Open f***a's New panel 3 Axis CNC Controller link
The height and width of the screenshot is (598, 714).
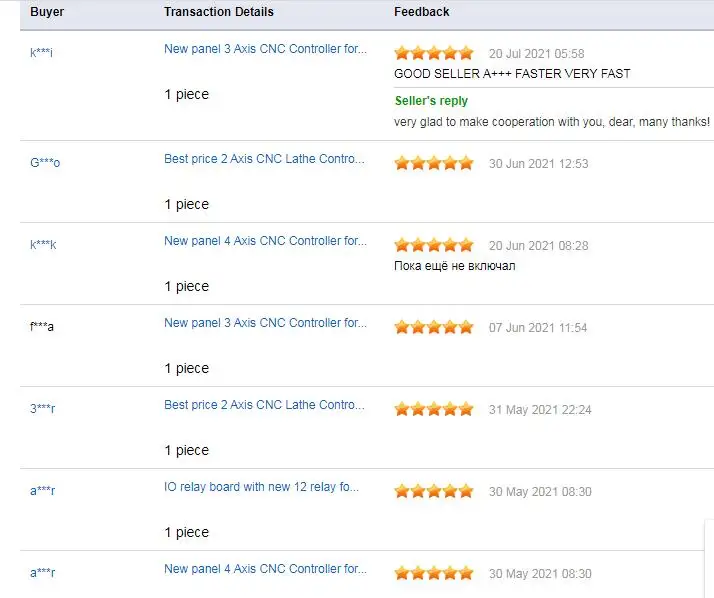[265, 323]
